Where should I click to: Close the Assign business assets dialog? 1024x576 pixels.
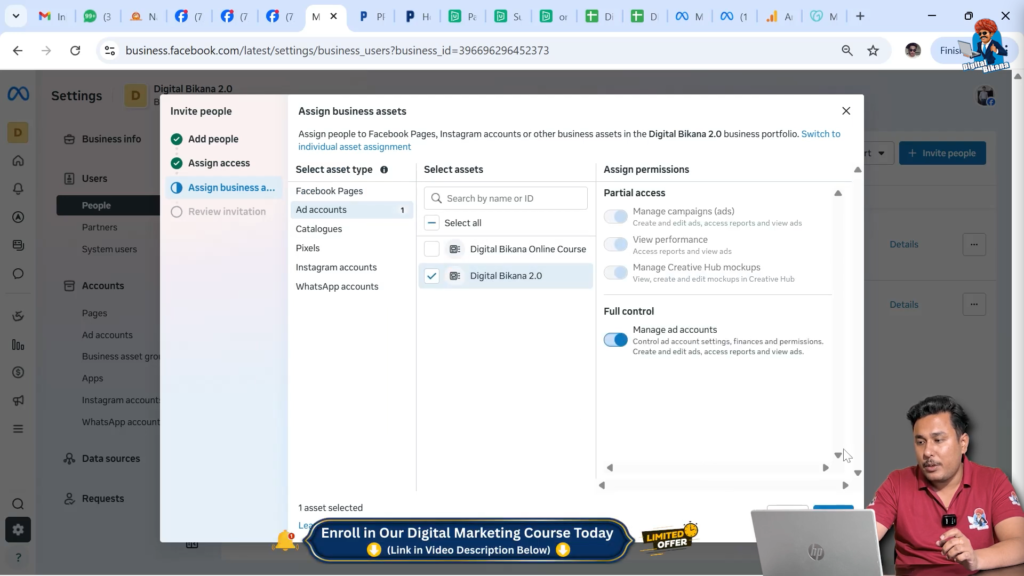tap(846, 111)
